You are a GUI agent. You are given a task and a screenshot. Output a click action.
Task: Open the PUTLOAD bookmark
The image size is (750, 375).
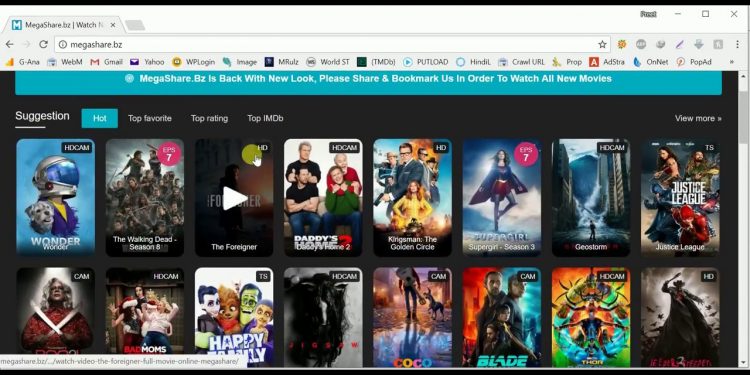[x=426, y=62]
